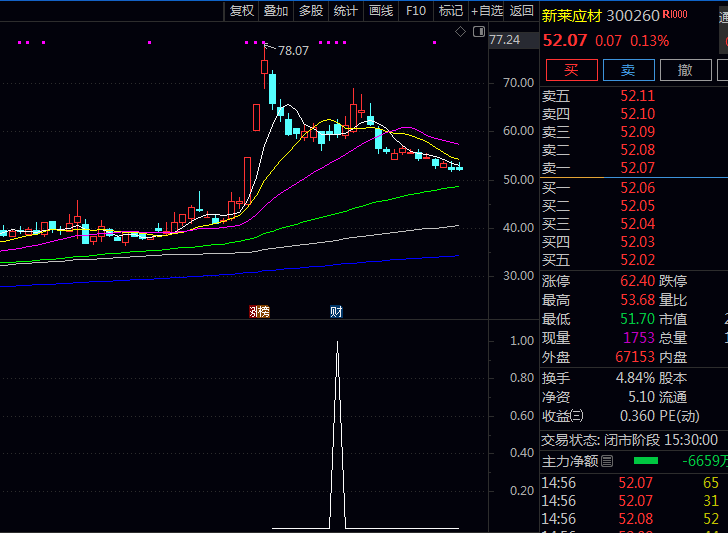The height and width of the screenshot is (533, 728).
Task: Click the diamond icon above the price axis
Action: point(461,32)
